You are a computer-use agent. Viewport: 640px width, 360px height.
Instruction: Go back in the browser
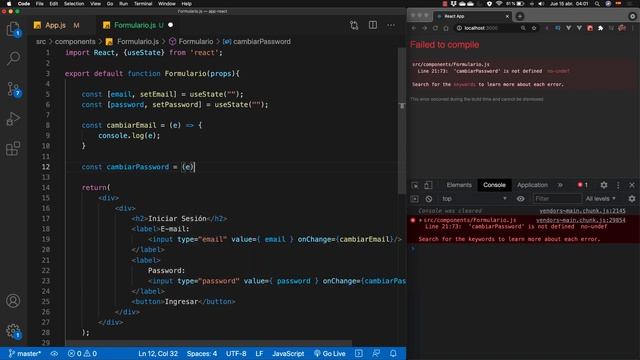pyautogui.click(x=414, y=28)
